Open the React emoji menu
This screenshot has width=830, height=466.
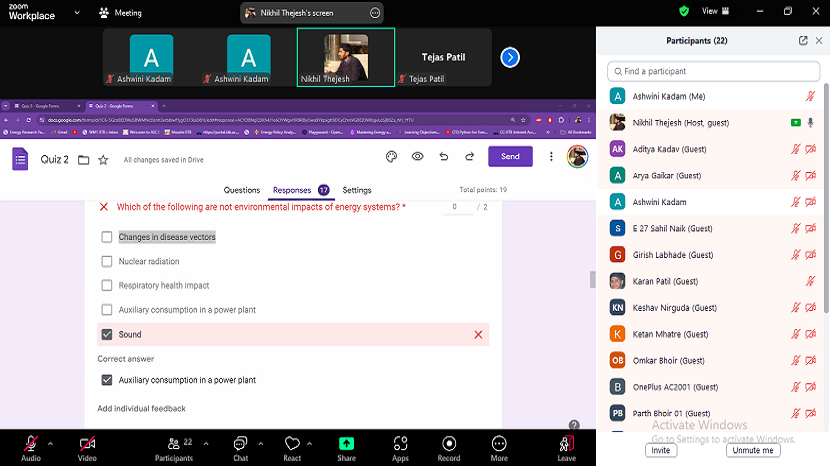coord(292,443)
